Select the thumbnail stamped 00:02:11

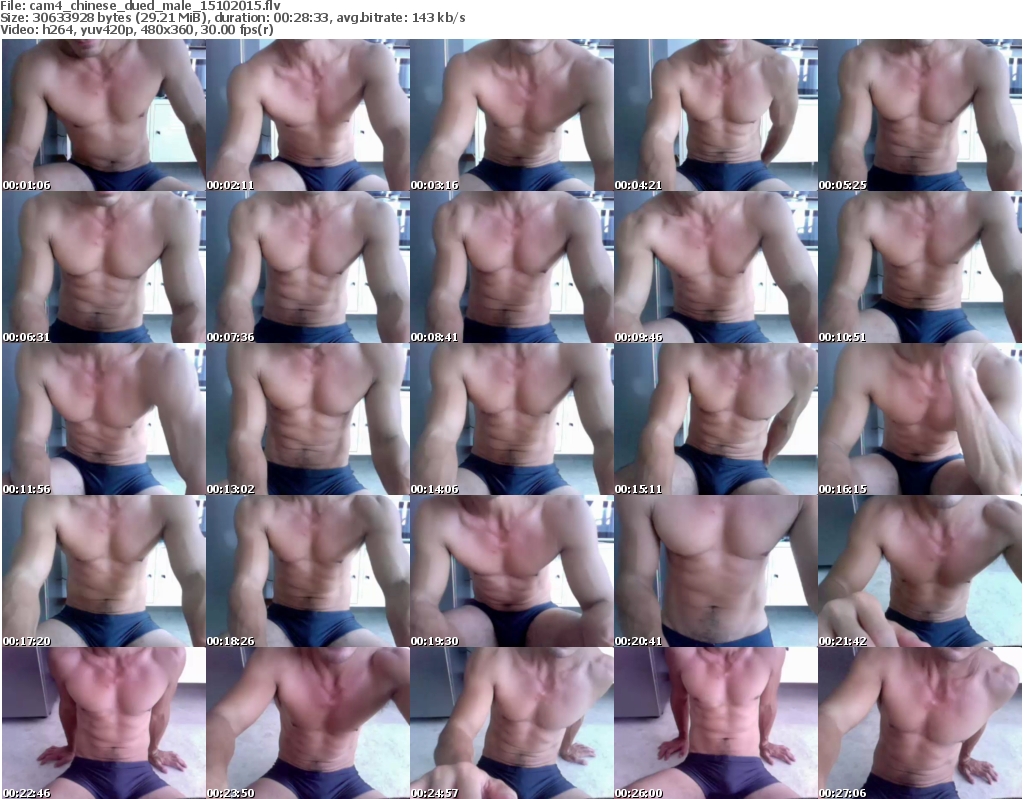[x=308, y=115]
